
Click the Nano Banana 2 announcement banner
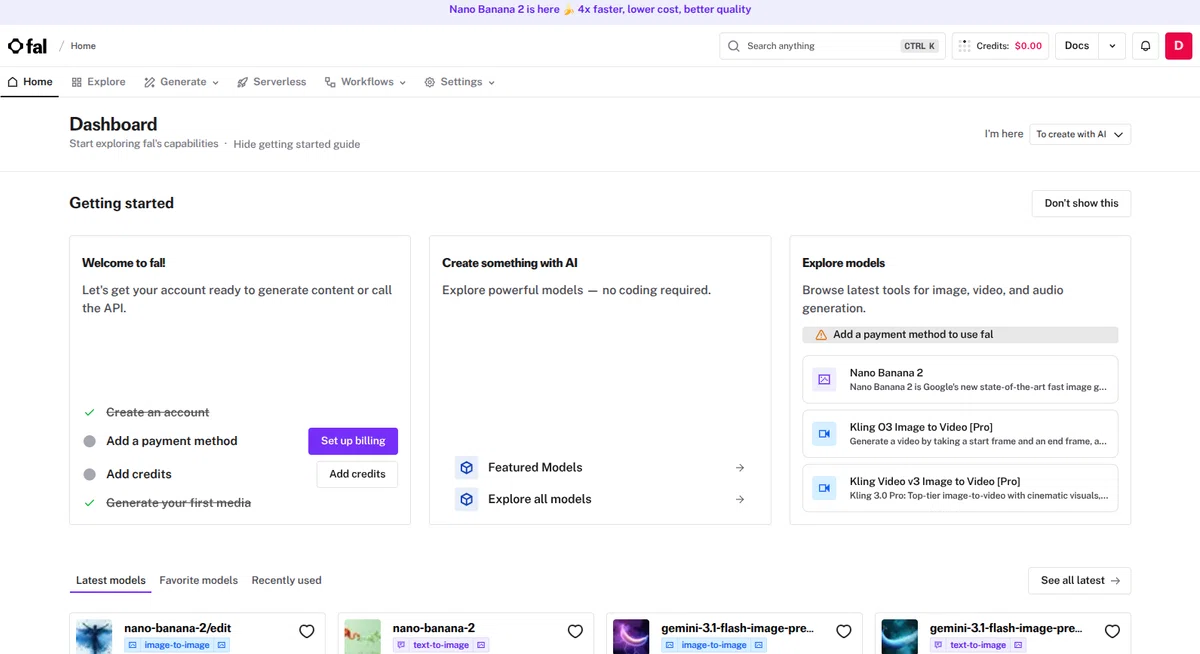tap(600, 9)
